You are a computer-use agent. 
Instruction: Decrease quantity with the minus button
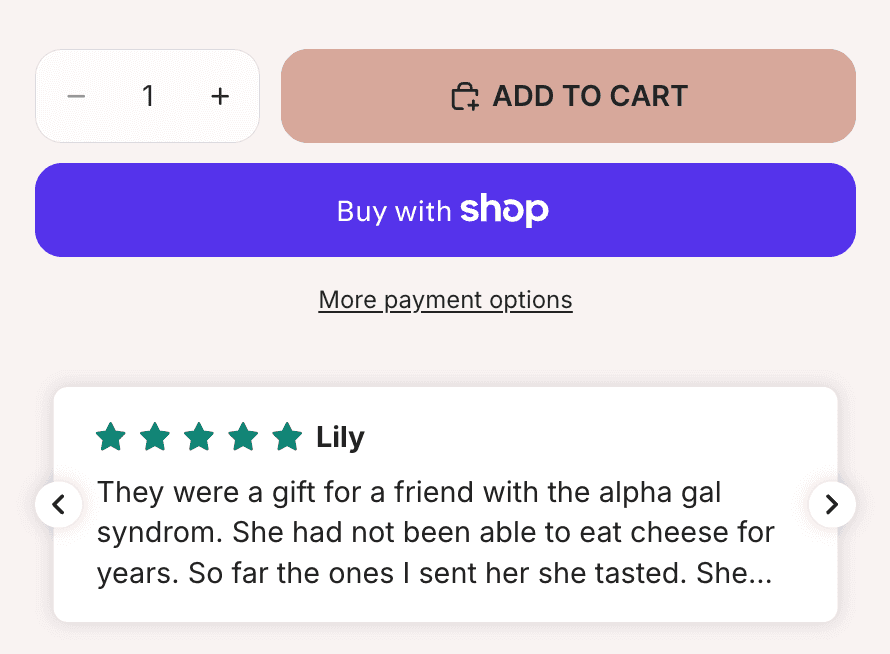point(76,96)
